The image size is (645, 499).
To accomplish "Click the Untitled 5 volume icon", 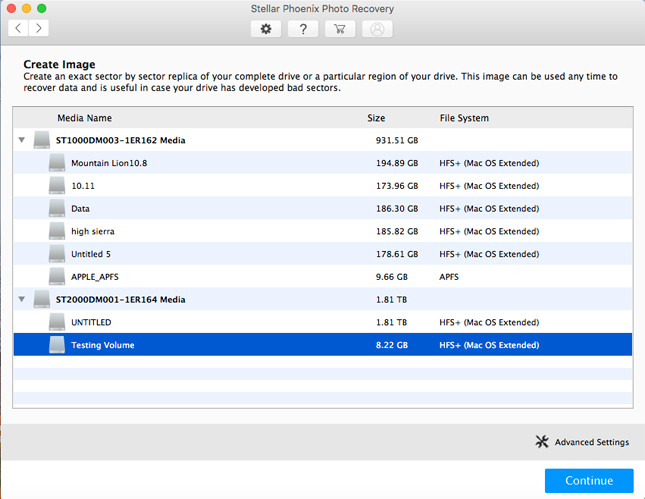I will (x=57, y=254).
